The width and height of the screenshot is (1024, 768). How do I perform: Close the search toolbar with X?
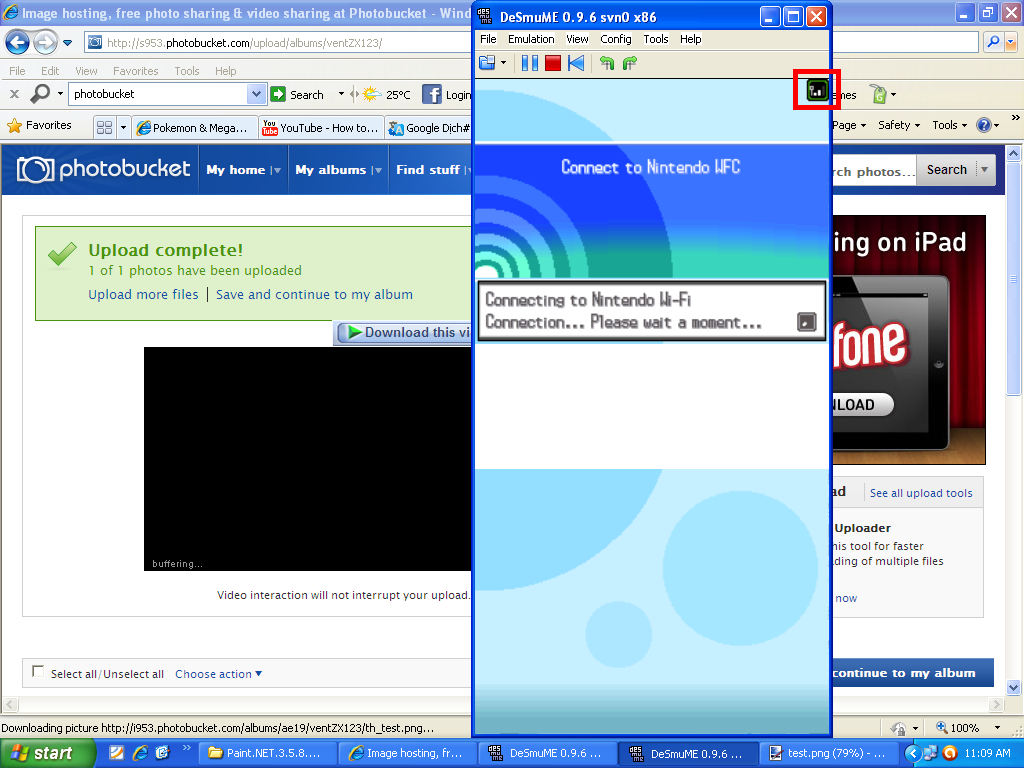(x=14, y=94)
